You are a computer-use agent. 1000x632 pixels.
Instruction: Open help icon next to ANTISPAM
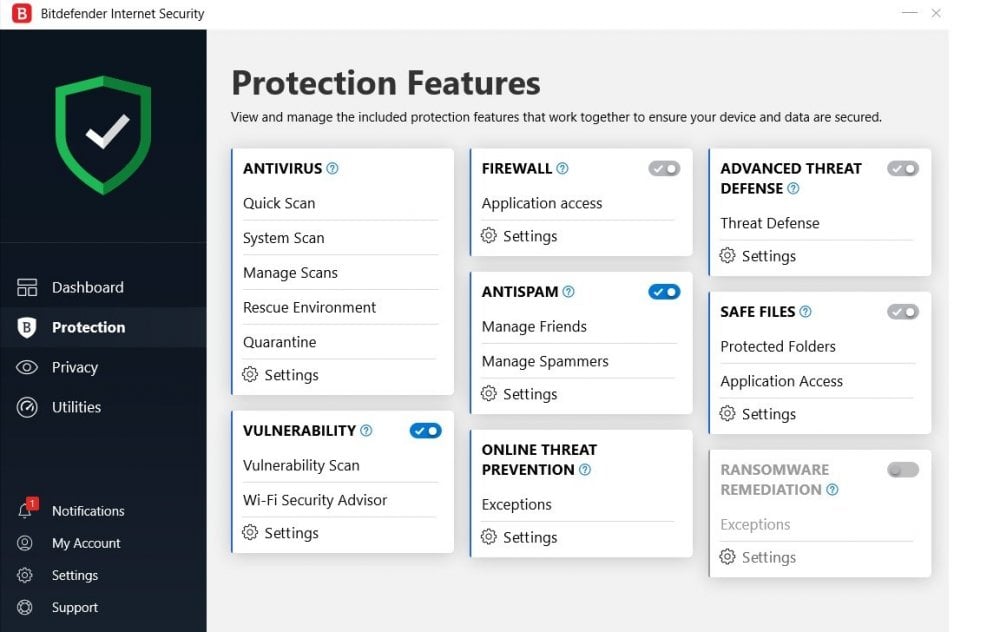(568, 291)
